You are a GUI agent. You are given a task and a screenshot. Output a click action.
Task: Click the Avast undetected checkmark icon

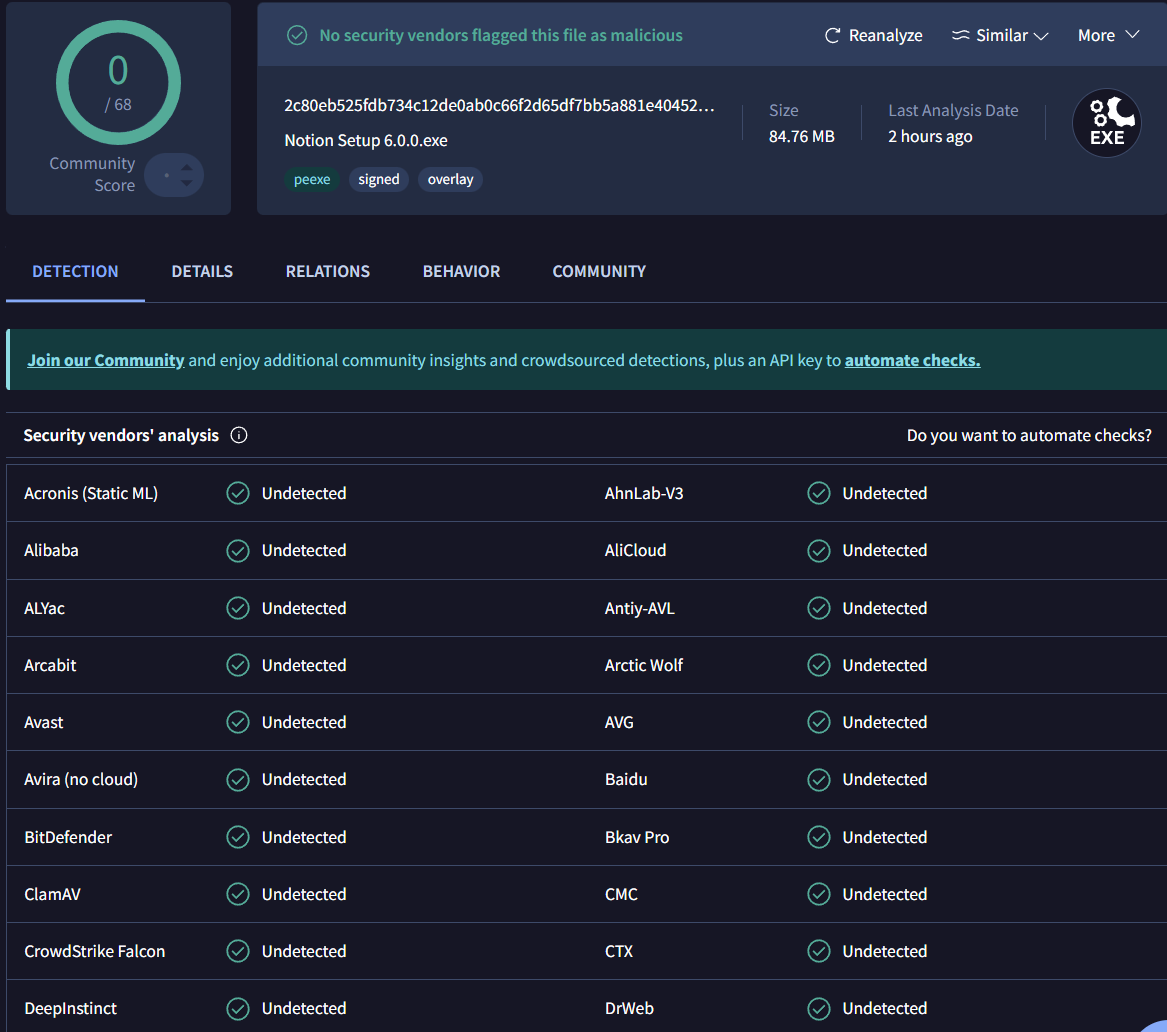(238, 722)
